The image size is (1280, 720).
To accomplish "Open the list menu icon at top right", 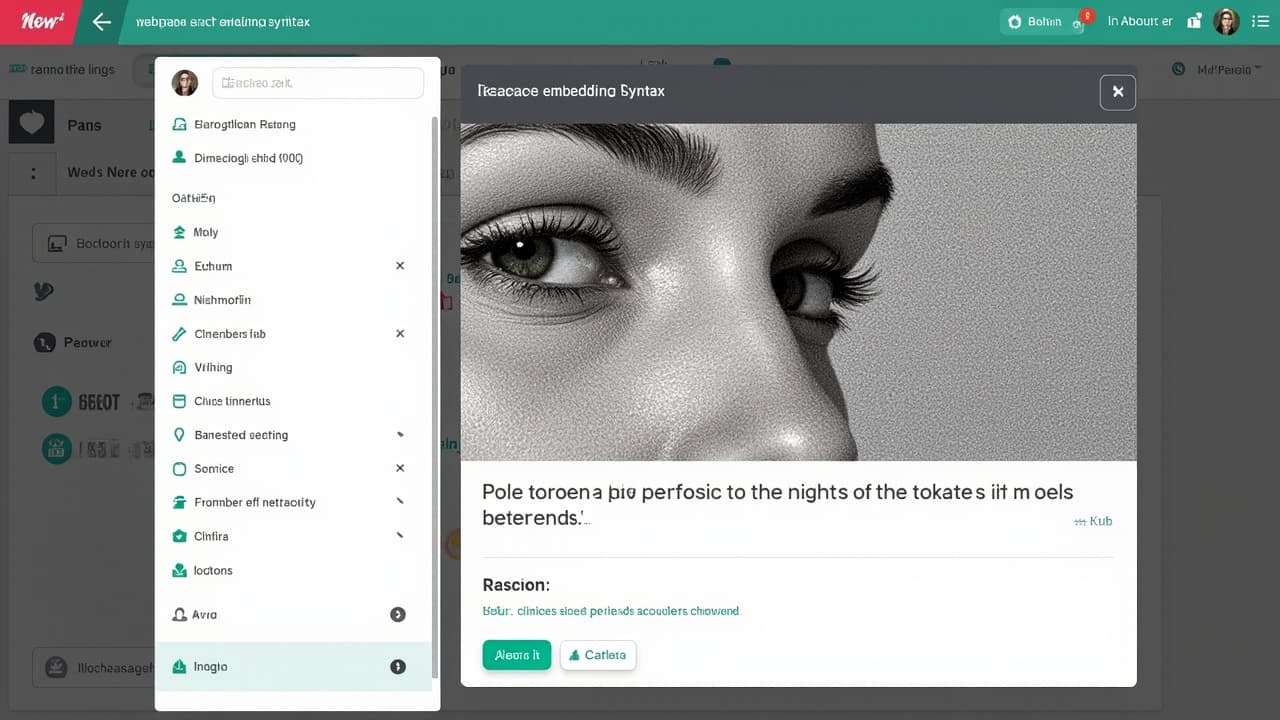I will tap(1260, 21).
